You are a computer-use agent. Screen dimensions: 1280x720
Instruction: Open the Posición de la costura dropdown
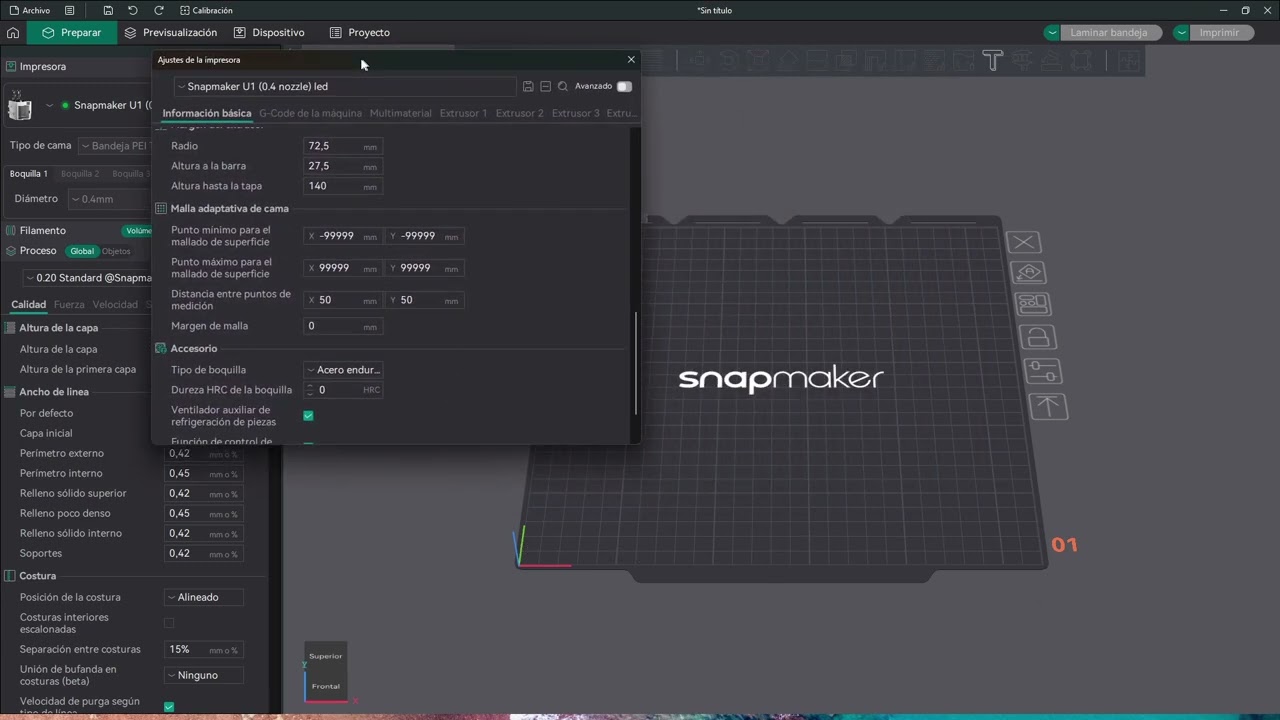coord(204,597)
